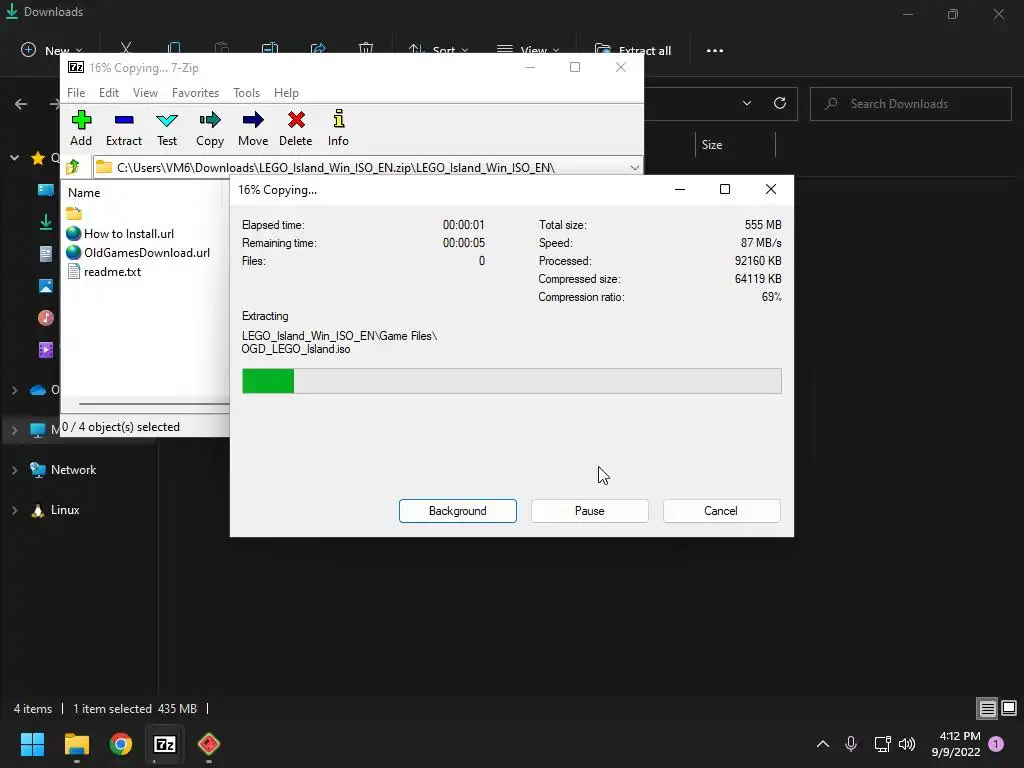This screenshot has height=768, width=1024.
Task: Show hidden system tray icons
Action: (823, 744)
